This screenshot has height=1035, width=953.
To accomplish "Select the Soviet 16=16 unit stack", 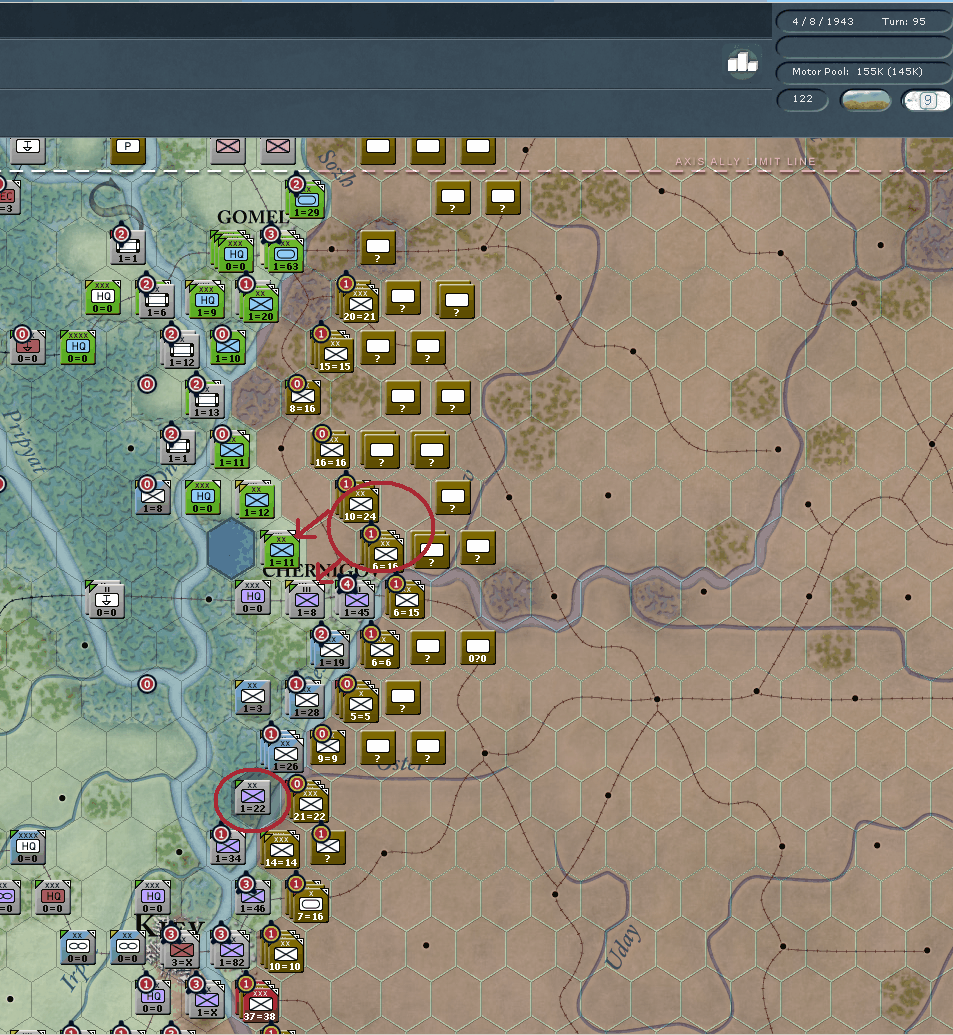I will point(331,451).
